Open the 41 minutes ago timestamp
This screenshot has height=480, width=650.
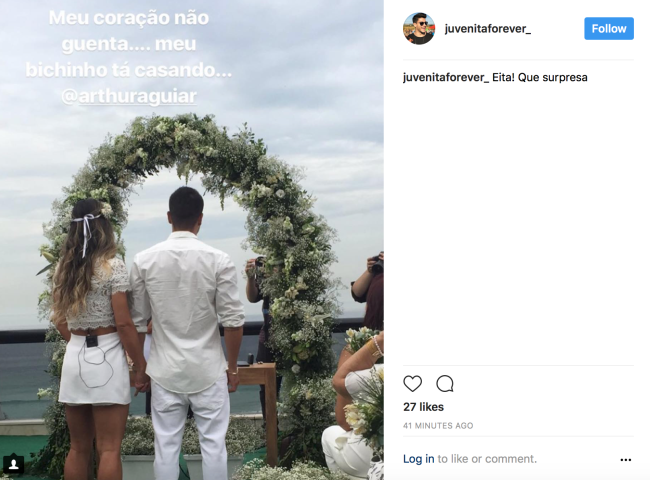438,426
